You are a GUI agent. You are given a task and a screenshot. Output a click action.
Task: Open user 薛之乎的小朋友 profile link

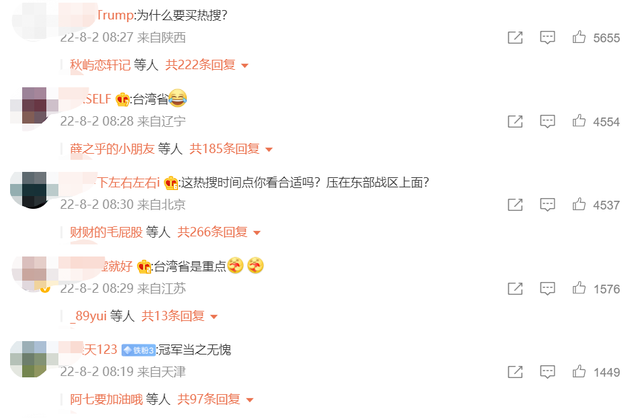pos(112,149)
